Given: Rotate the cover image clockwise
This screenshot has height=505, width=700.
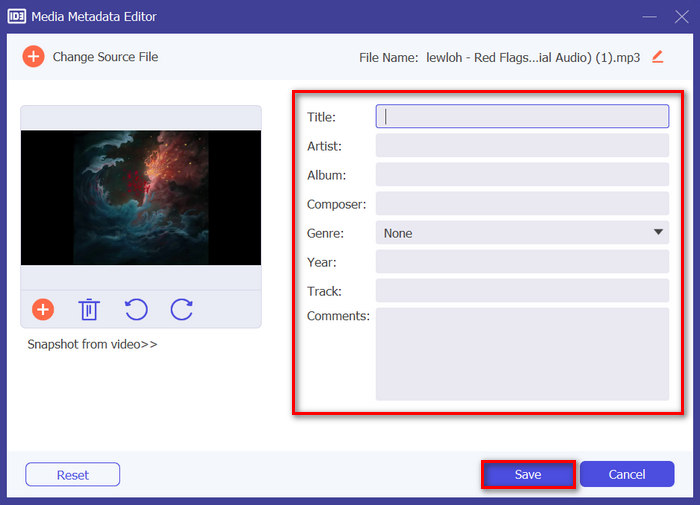Looking at the screenshot, I should coord(182,309).
